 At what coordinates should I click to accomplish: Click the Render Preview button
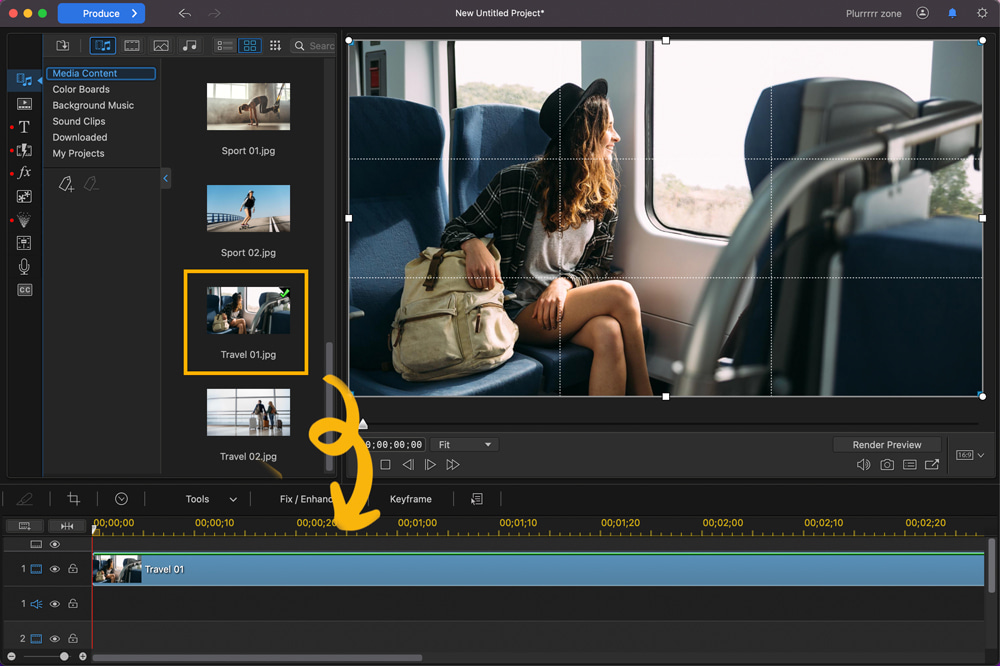(886, 444)
